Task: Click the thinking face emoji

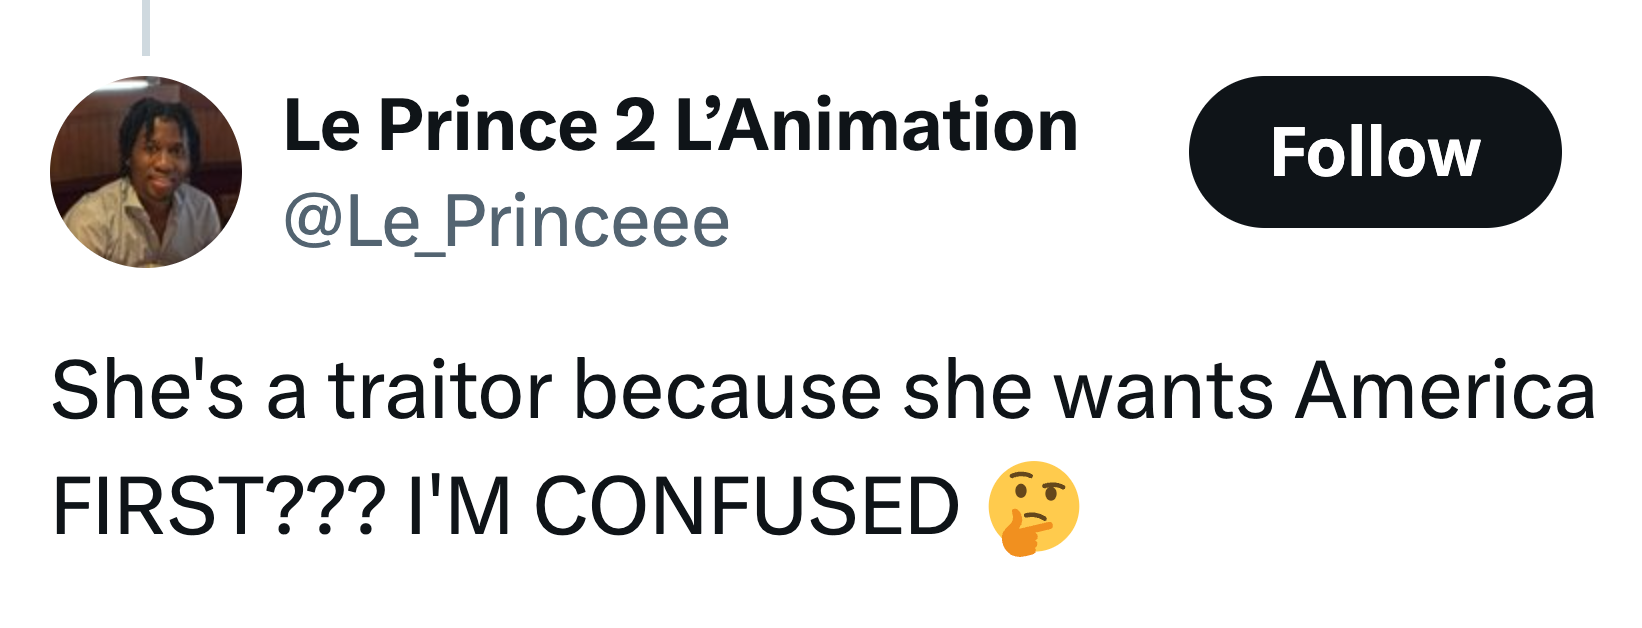Action: [x=1033, y=507]
